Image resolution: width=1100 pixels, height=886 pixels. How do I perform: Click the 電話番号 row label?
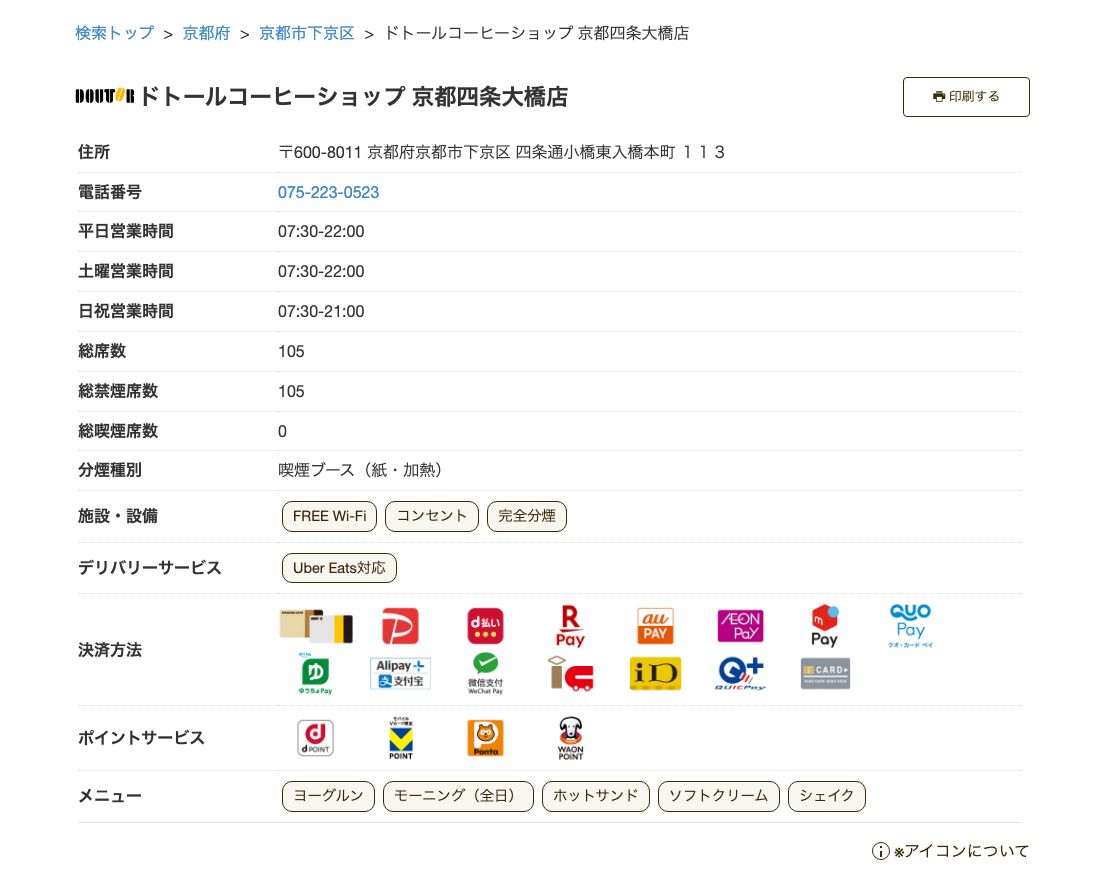pyautogui.click(x=109, y=192)
